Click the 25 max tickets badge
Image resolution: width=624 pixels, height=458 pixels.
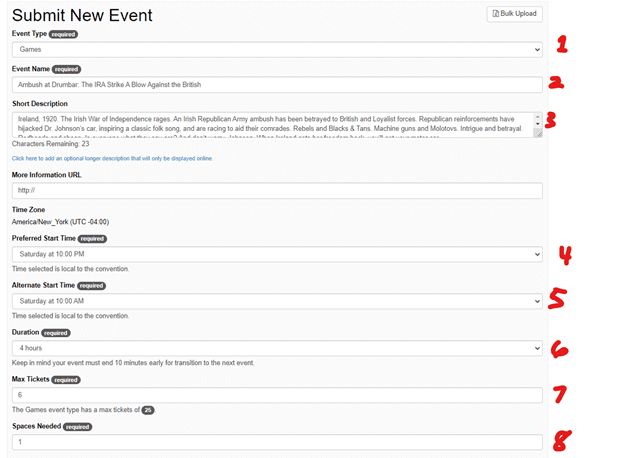tap(148, 410)
